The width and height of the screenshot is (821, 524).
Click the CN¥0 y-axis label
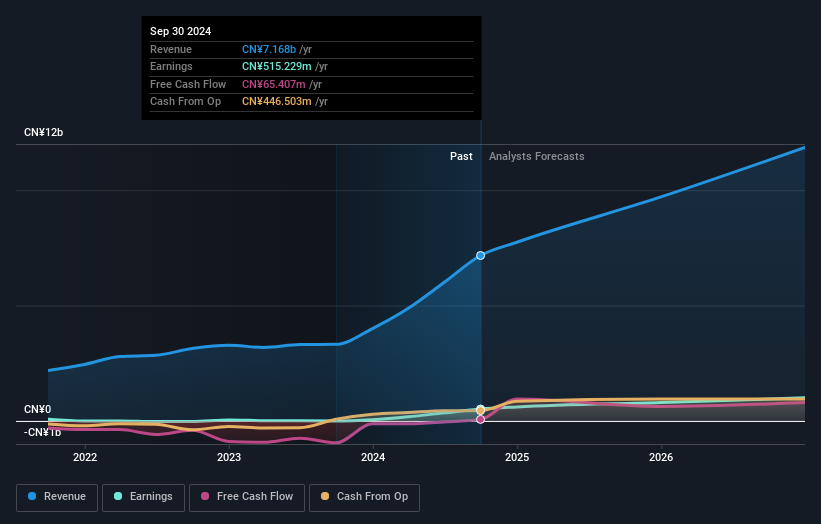pyautogui.click(x=38, y=409)
